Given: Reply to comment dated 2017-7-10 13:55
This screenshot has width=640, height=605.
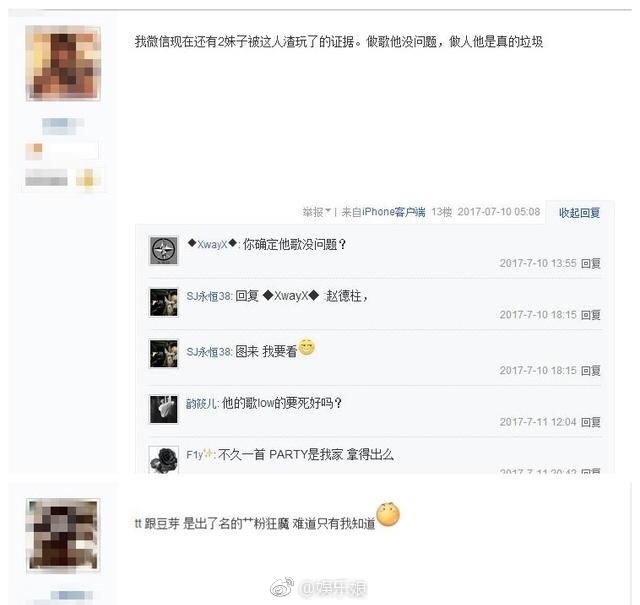Looking at the screenshot, I should pyautogui.click(x=591, y=263).
